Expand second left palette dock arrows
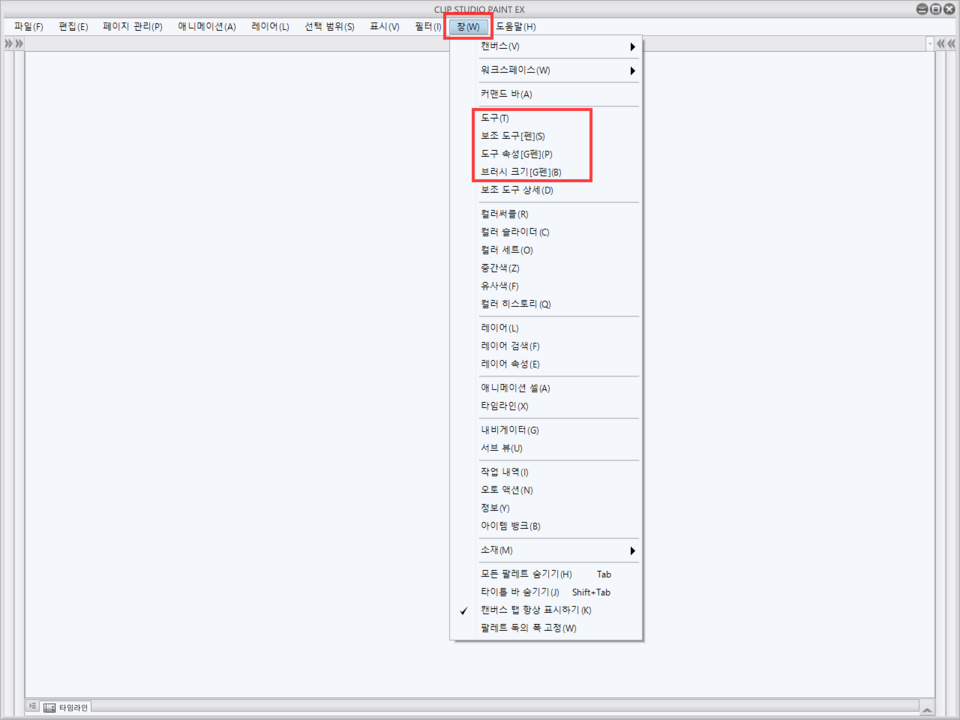This screenshot has width=960, height=720. pyautogui.click(x=19, y=43)
